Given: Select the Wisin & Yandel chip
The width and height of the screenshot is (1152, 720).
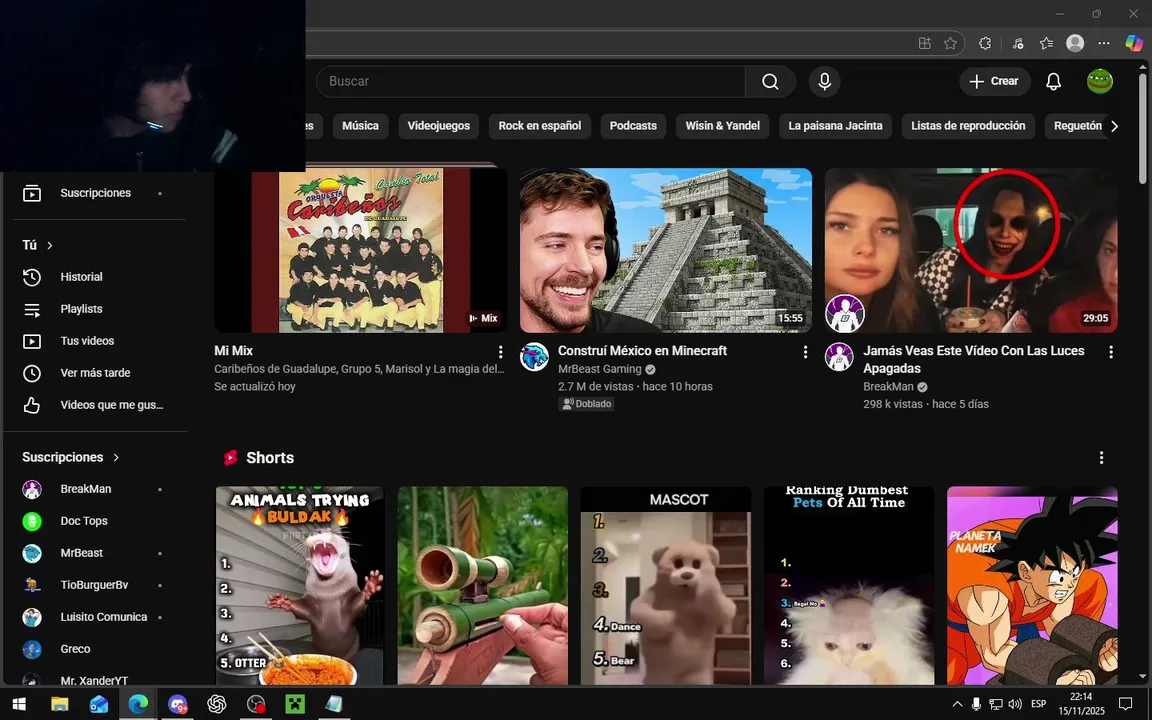Looking at the screenshot, I should coord(722,126).
